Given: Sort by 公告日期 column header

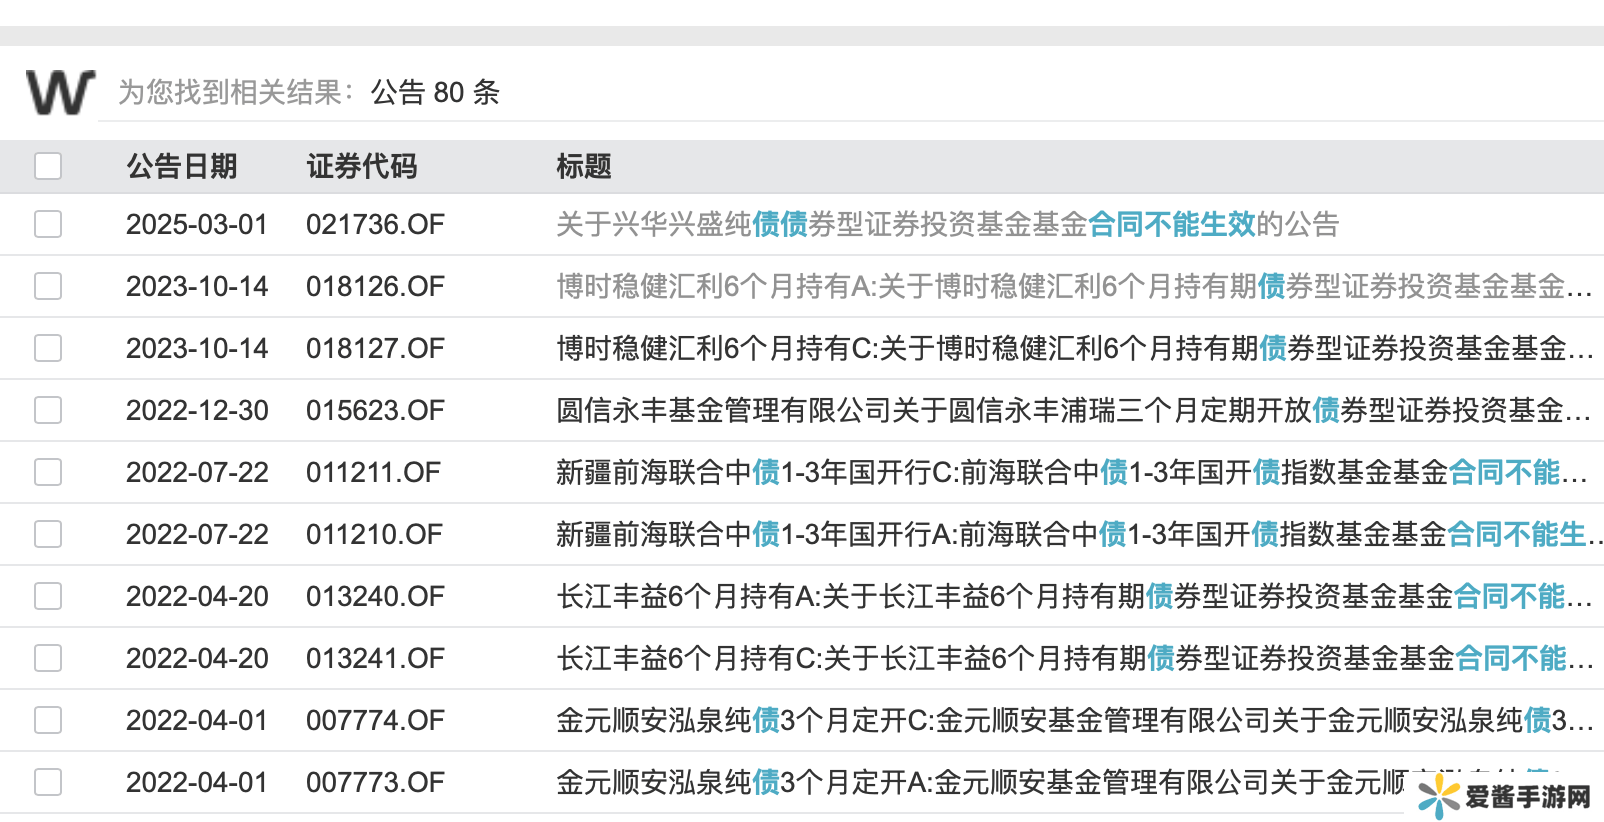Looking at the screenshot, I should 181,166.
